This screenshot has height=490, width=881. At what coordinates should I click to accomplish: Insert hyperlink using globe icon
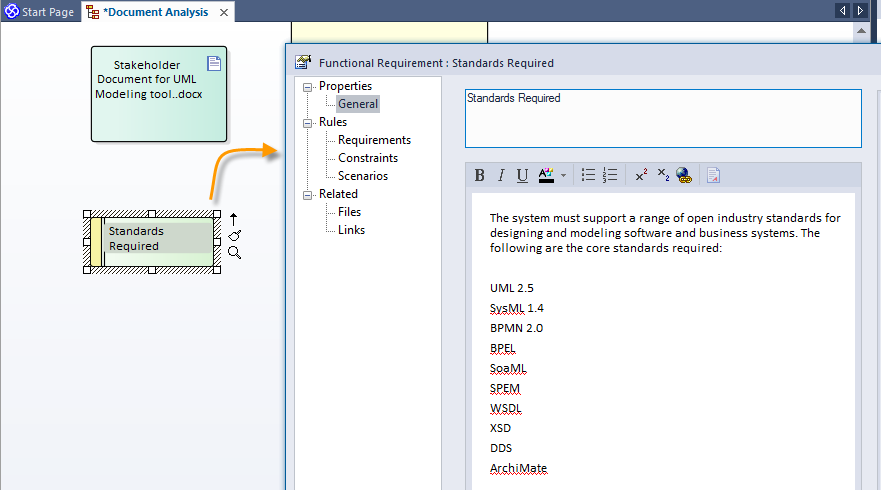[x=684, y=176]
